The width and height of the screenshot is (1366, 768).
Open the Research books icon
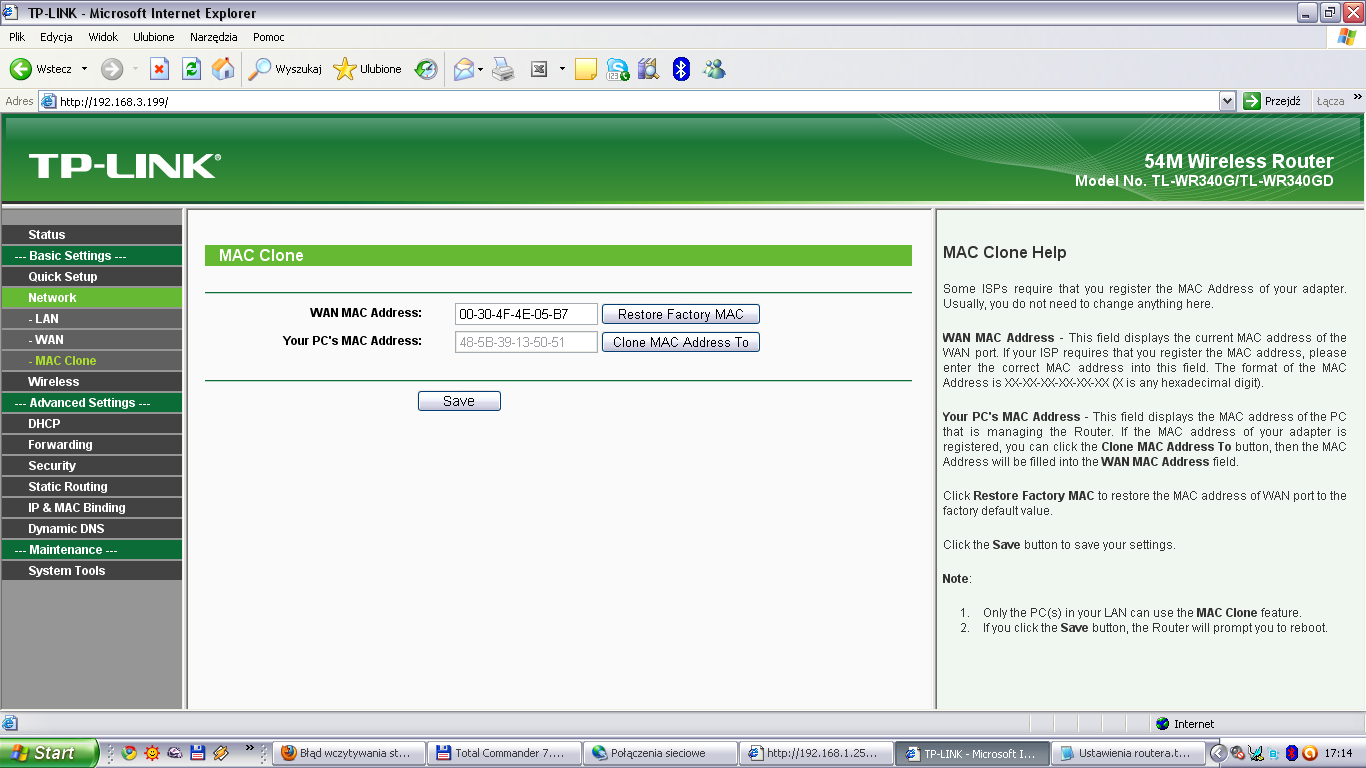[x=649, y=69]
